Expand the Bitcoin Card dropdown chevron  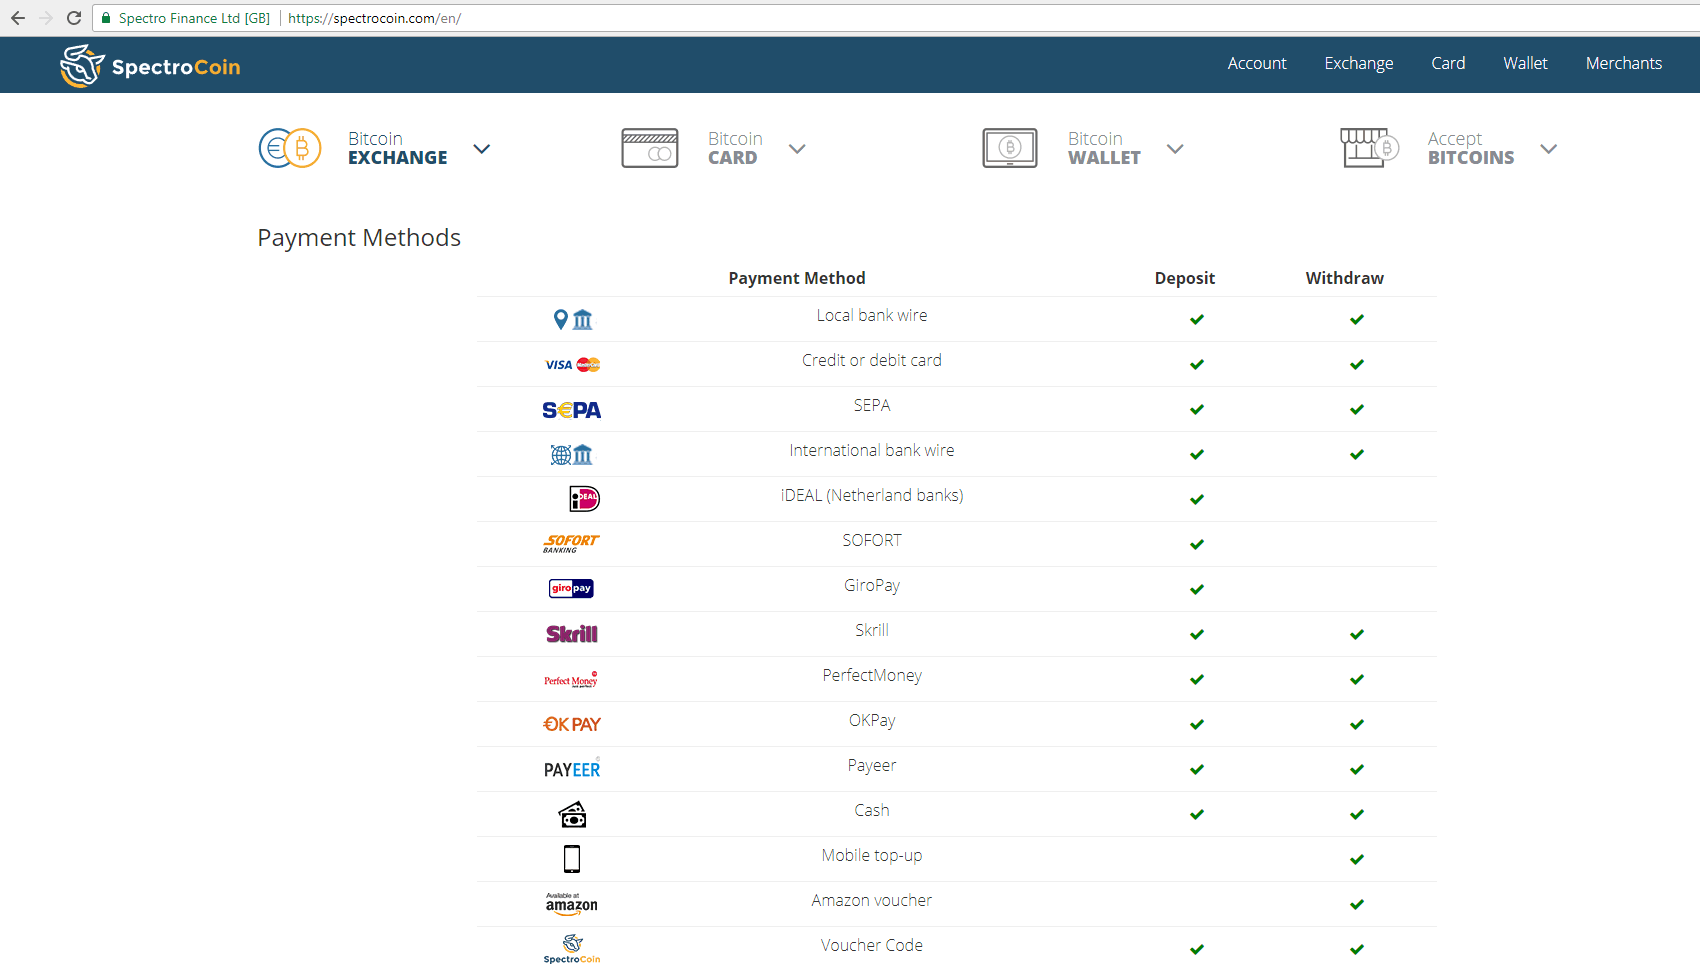click(797, 149)
